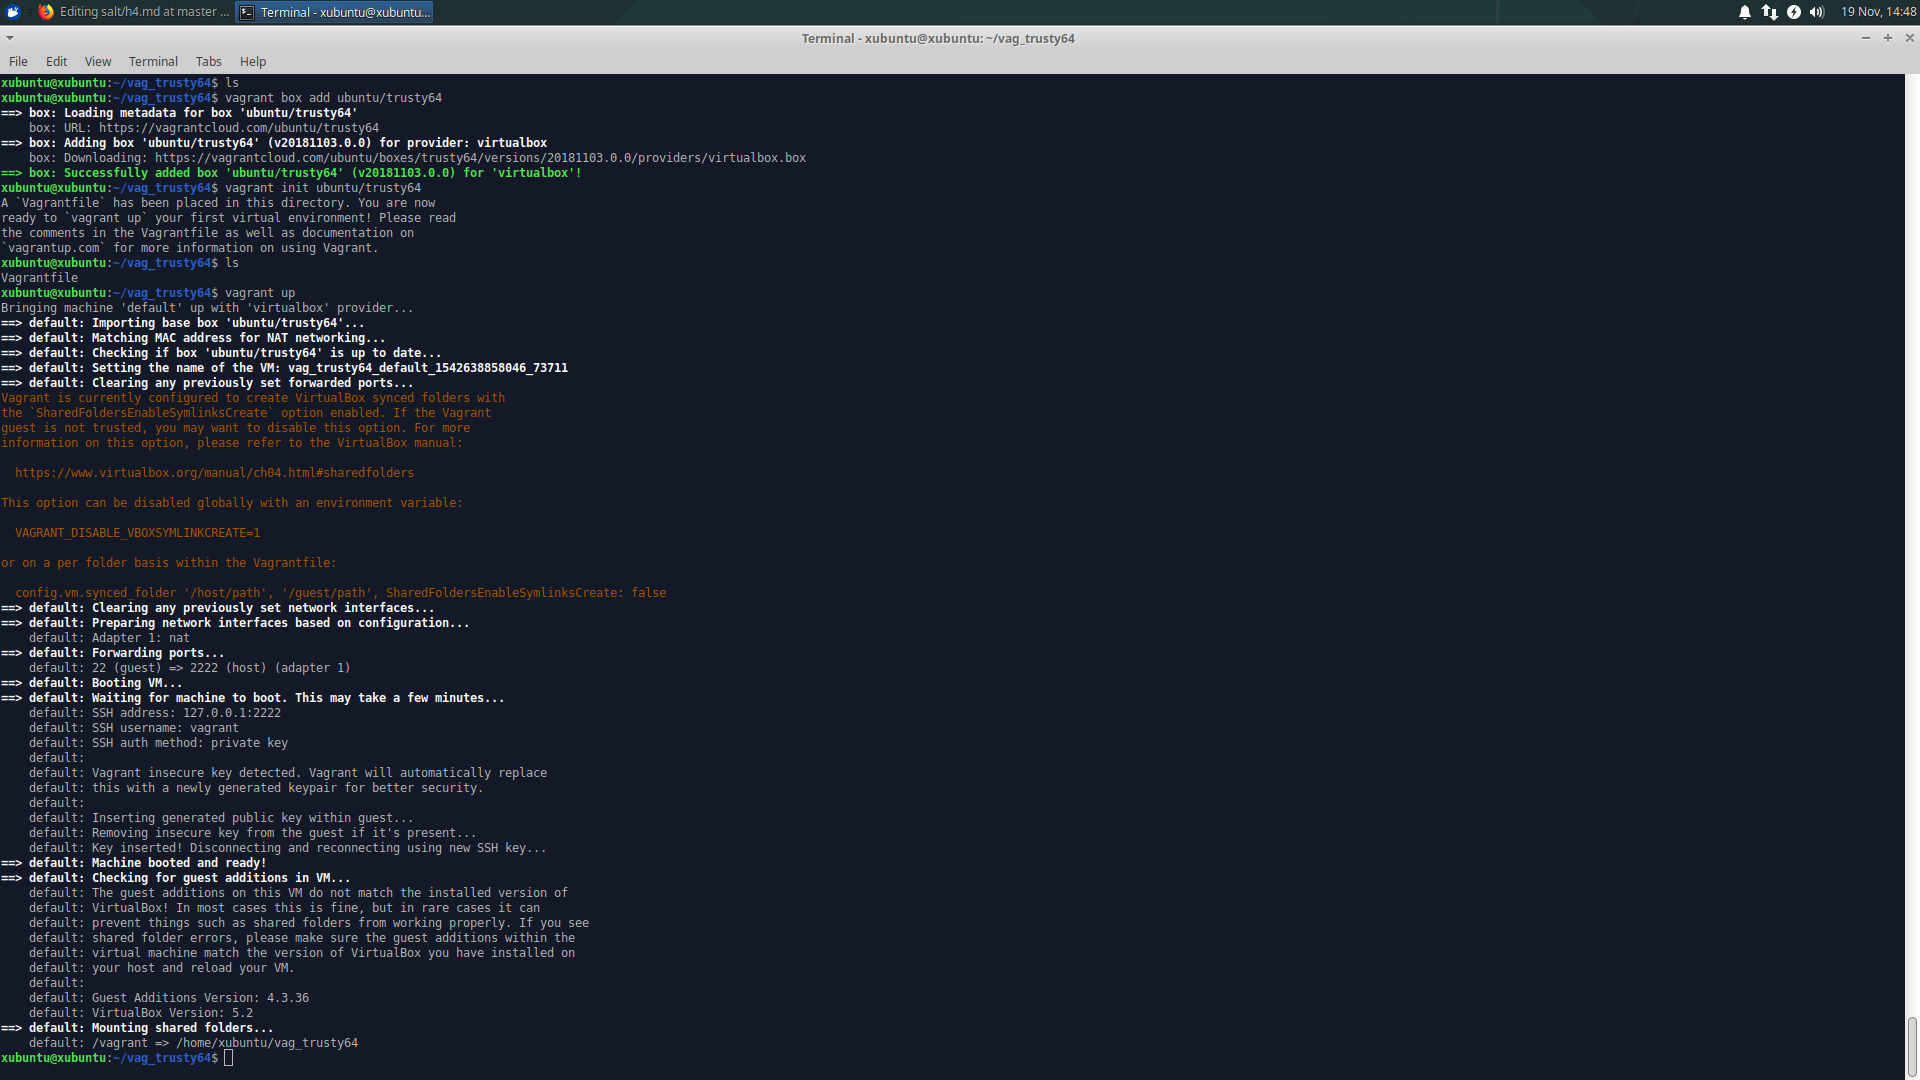Image resolution: width=1920 pixels, height=1080 pixels.
Task: Open the Terminal menu
Action: point(153,61)
